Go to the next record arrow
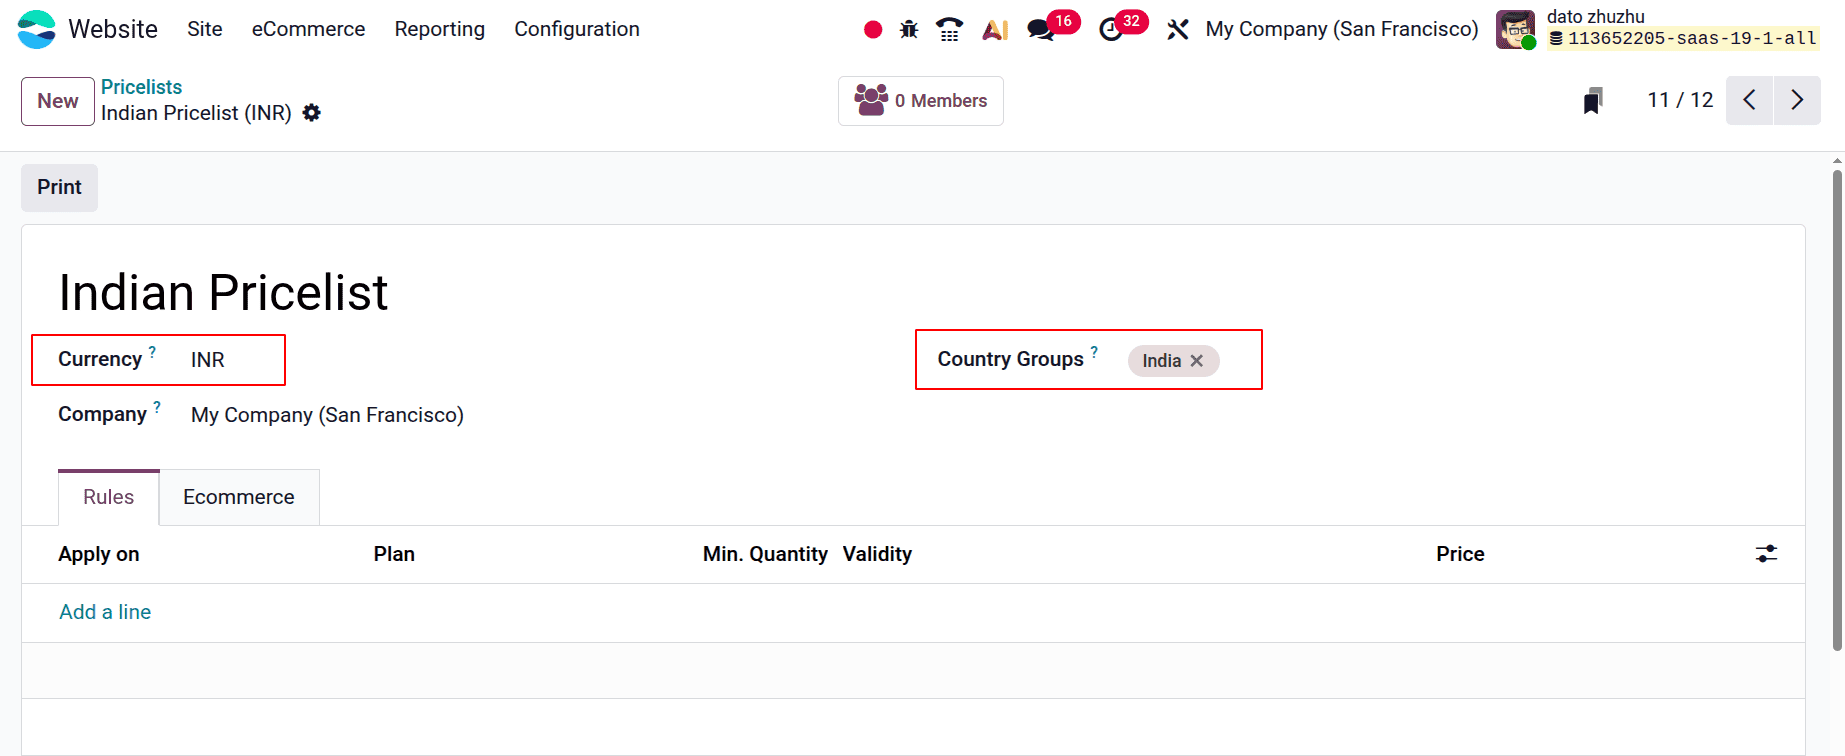 pos(1797,100)
